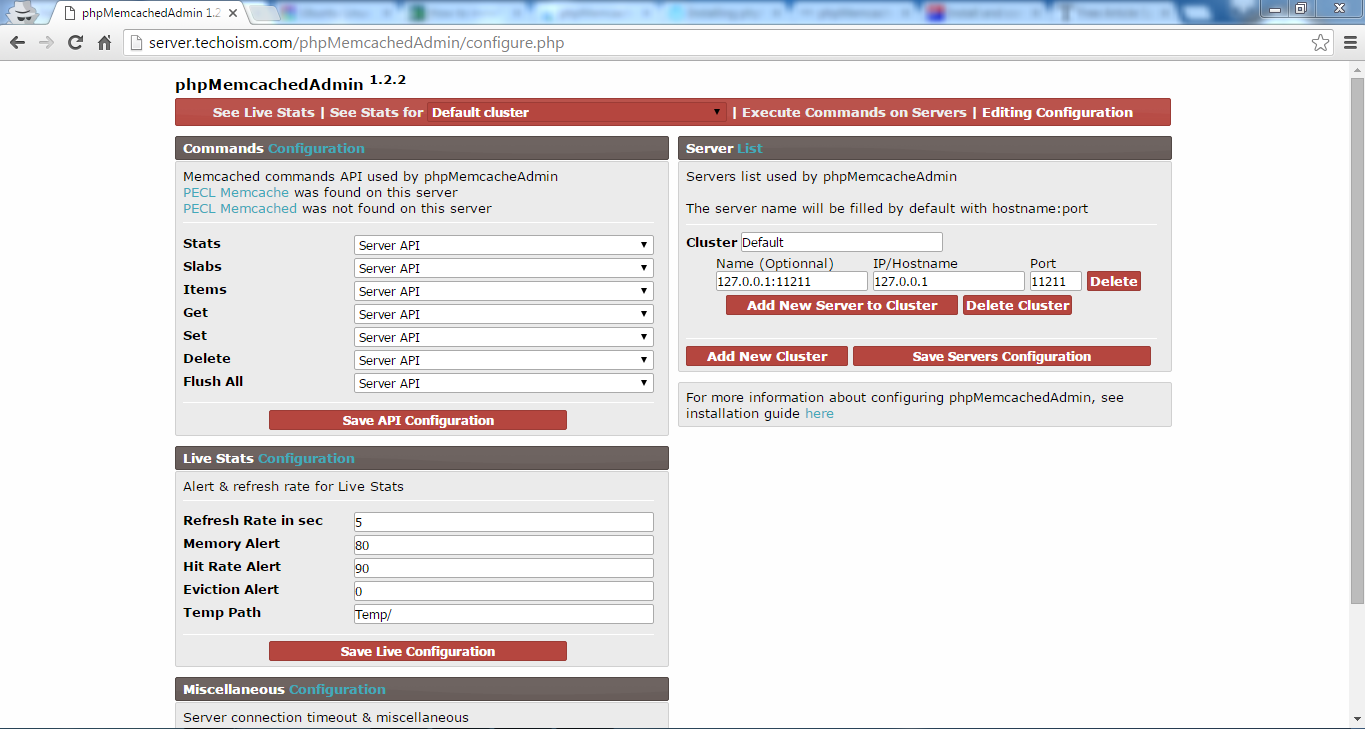
Task: Click Save API Configuration button
Action: (x=418, y=420)
